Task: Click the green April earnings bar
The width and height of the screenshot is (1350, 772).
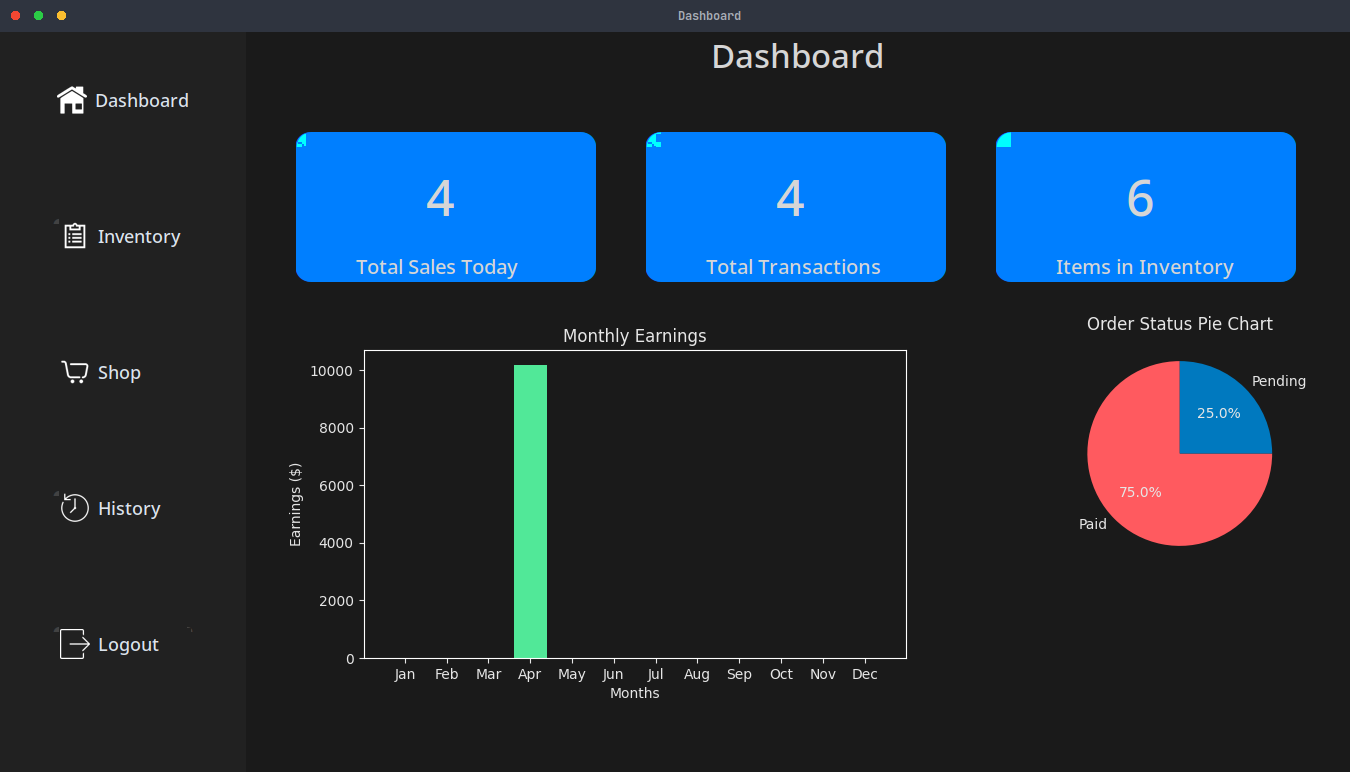Action: coord(530,512)
